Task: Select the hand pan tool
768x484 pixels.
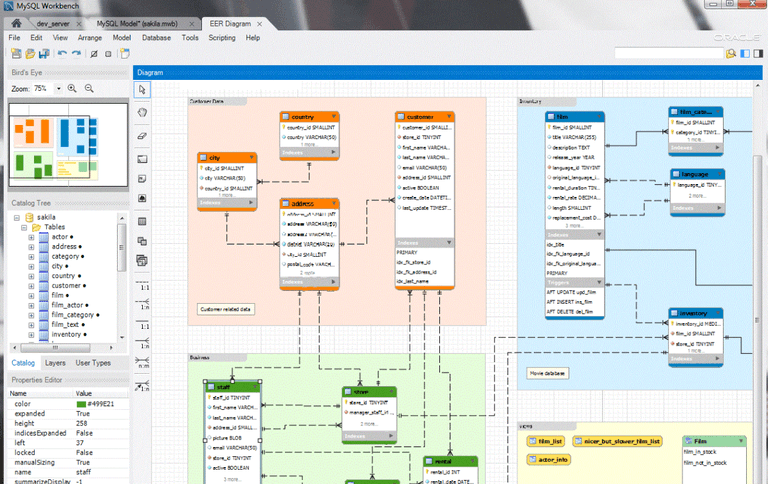Action: 142,113
